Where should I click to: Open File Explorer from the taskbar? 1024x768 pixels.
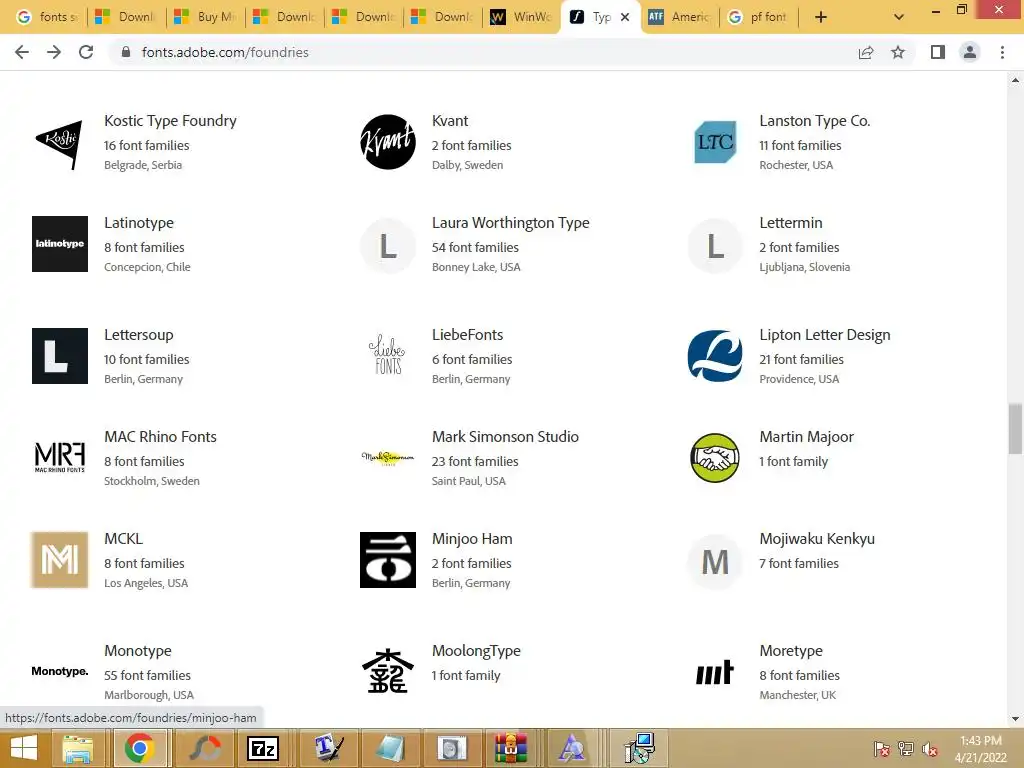(78, 748)
